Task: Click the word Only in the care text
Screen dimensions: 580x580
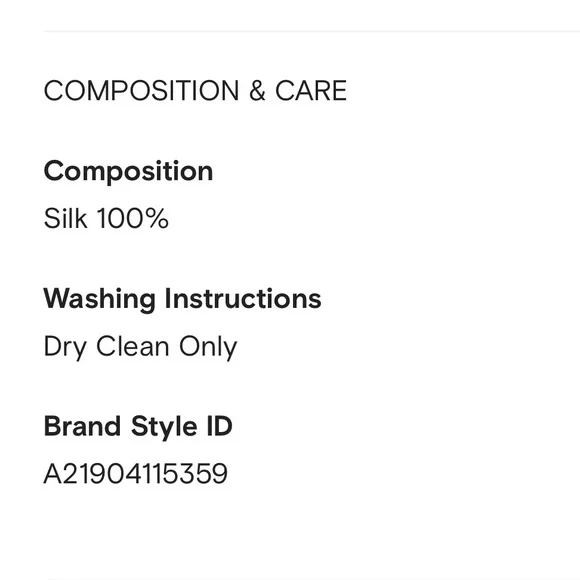Action: coord(208,347)
